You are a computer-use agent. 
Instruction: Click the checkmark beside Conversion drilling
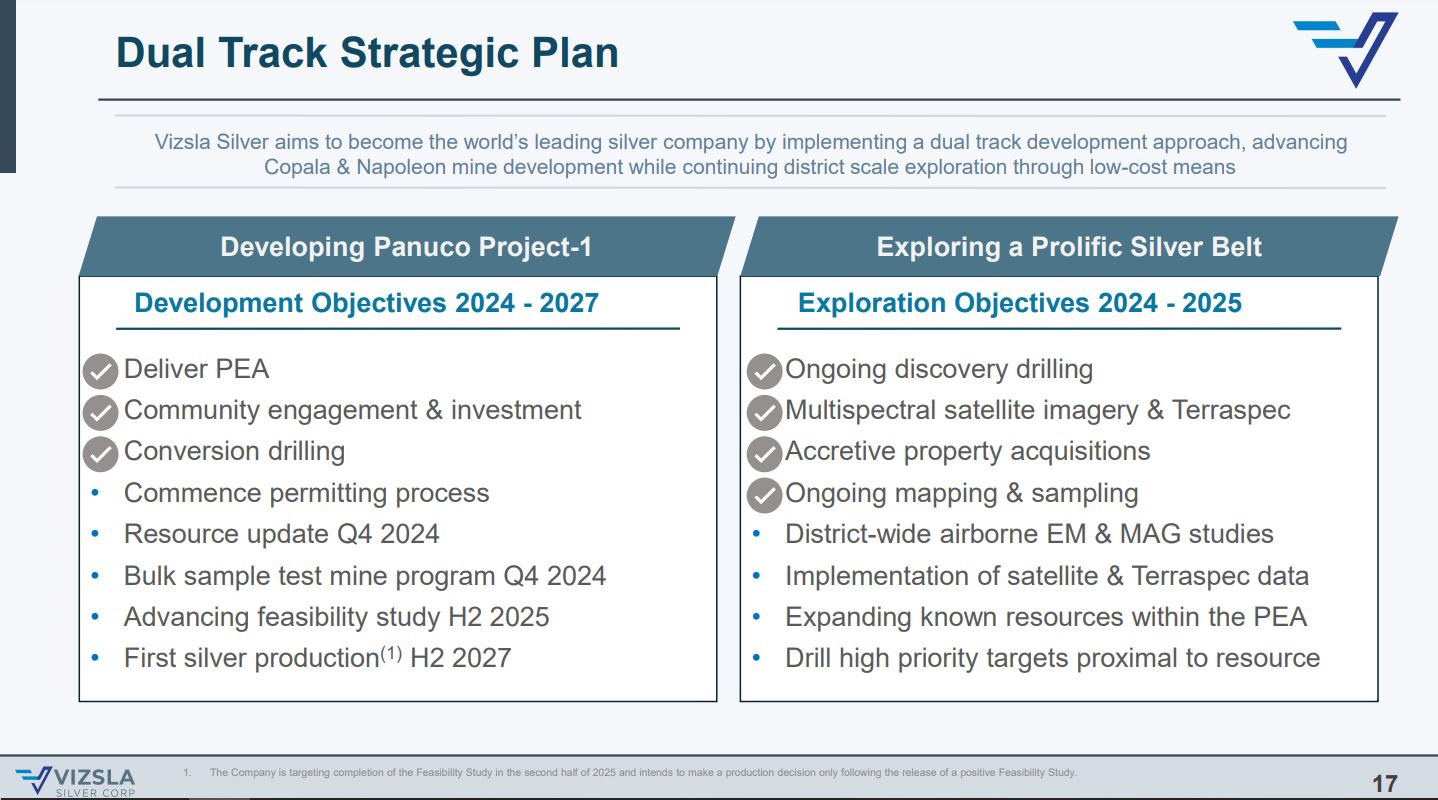pos(101,453)
